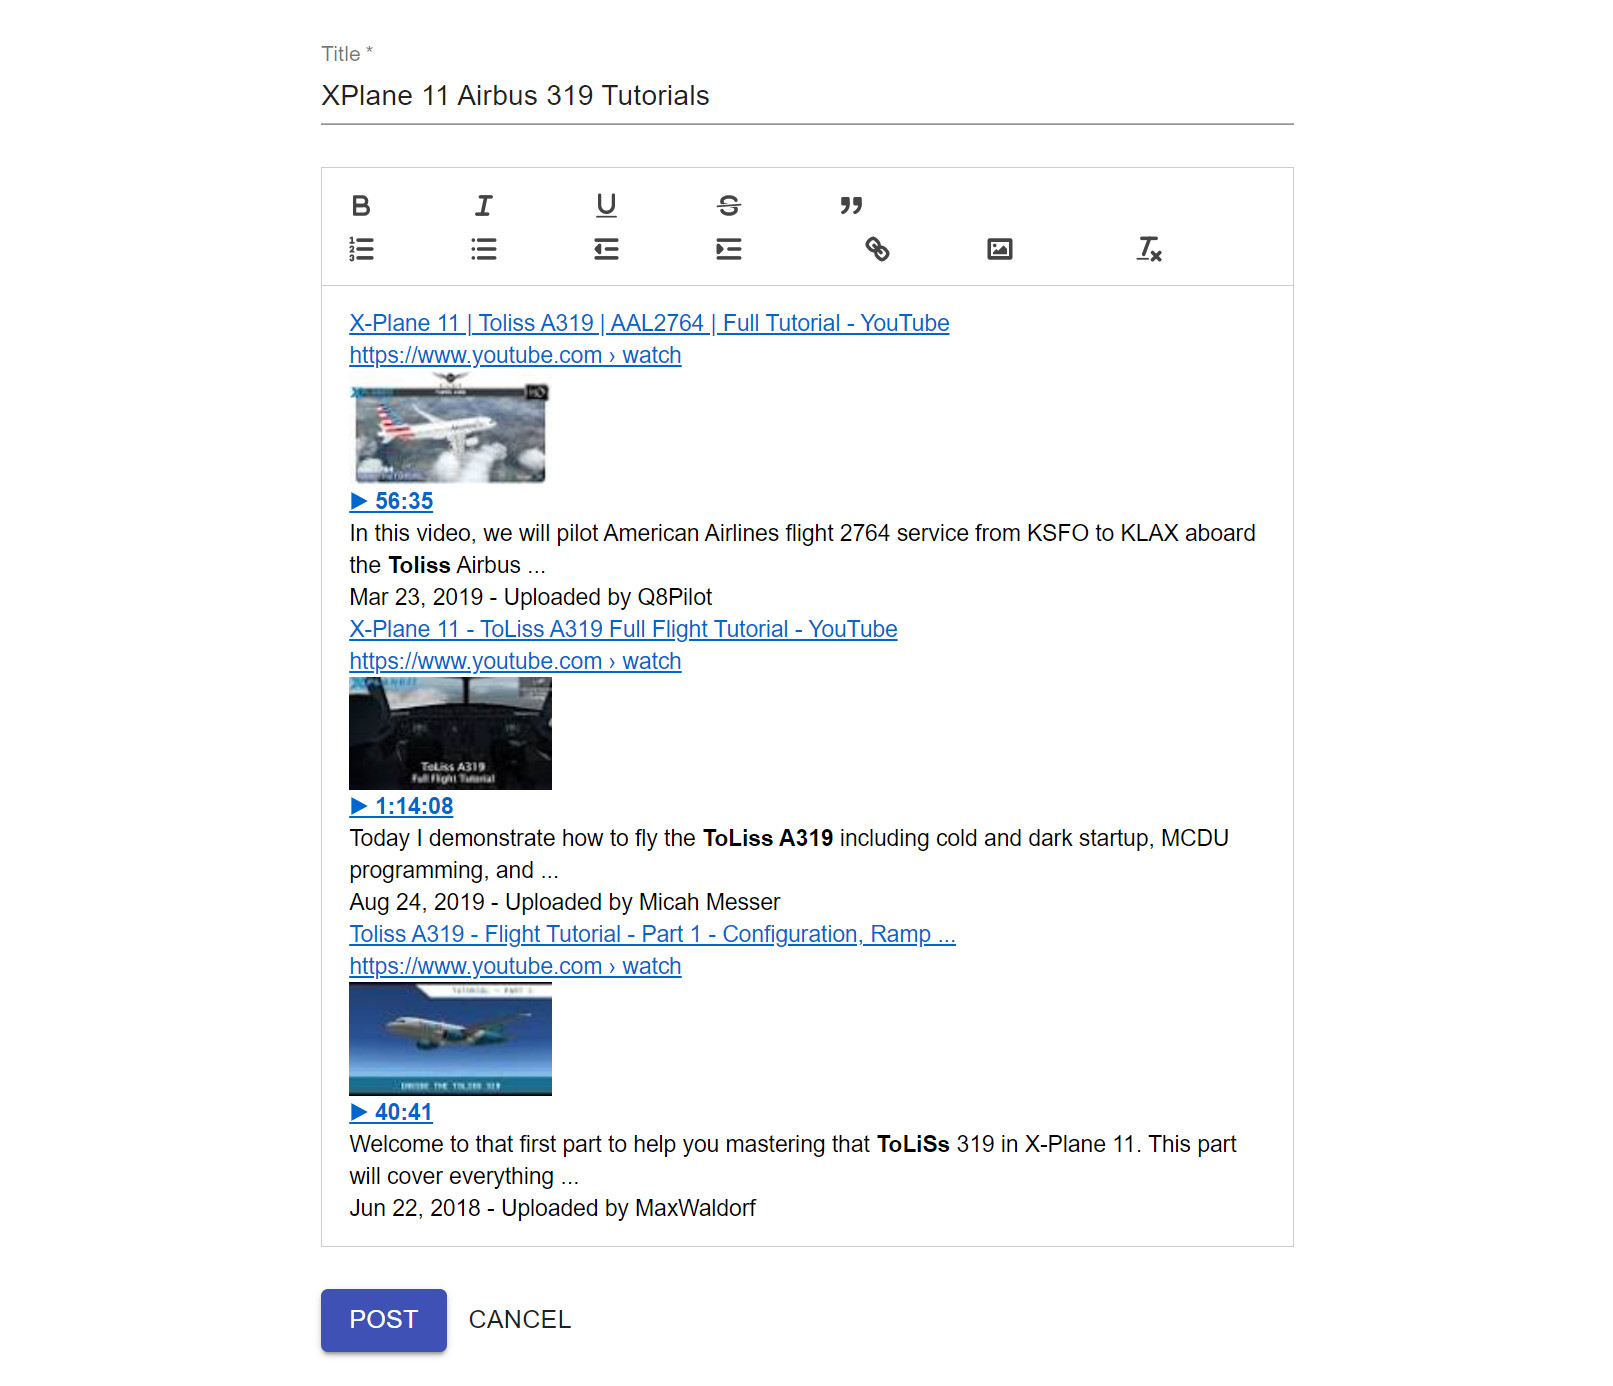Open the ToLiss A319 Full Flight Tutorial link
This screenshot has width=1613, height=1386.
(623, 629)
